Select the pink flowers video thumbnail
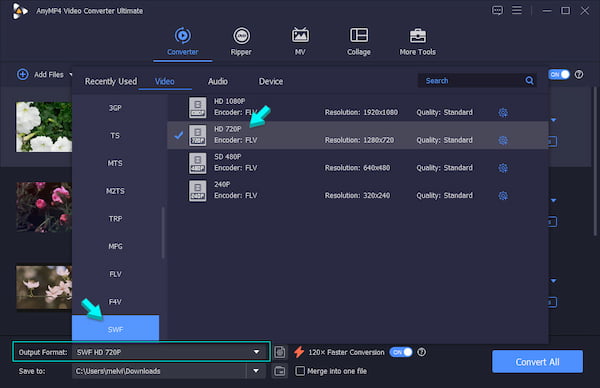The height and width of the screenshot is (388, 600). coord(44,207)
